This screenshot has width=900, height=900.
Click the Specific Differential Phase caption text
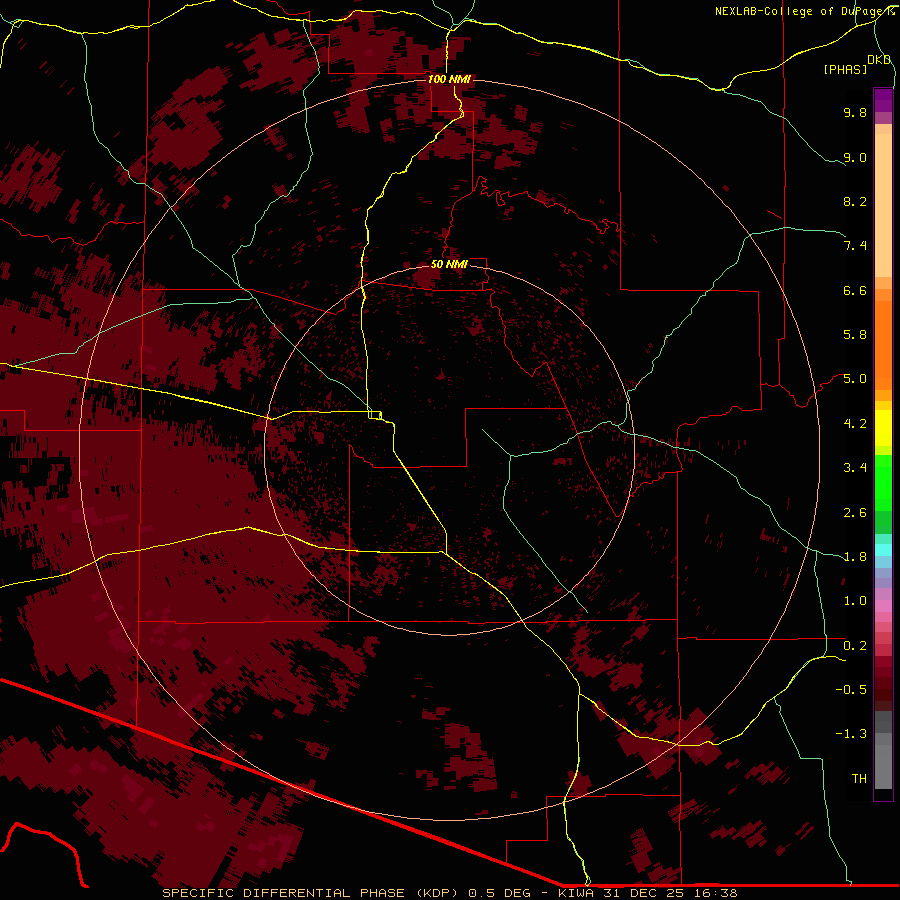(x=450, y=893)
